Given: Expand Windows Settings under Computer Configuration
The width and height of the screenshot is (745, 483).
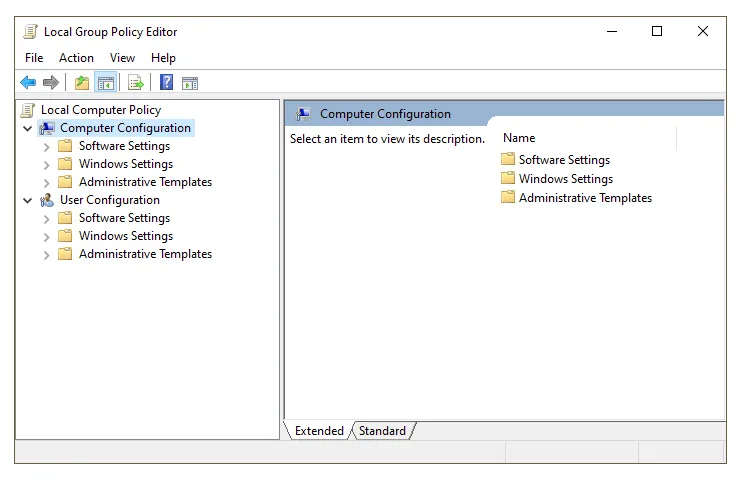Looking at the screenshot, I should (47, 165).
